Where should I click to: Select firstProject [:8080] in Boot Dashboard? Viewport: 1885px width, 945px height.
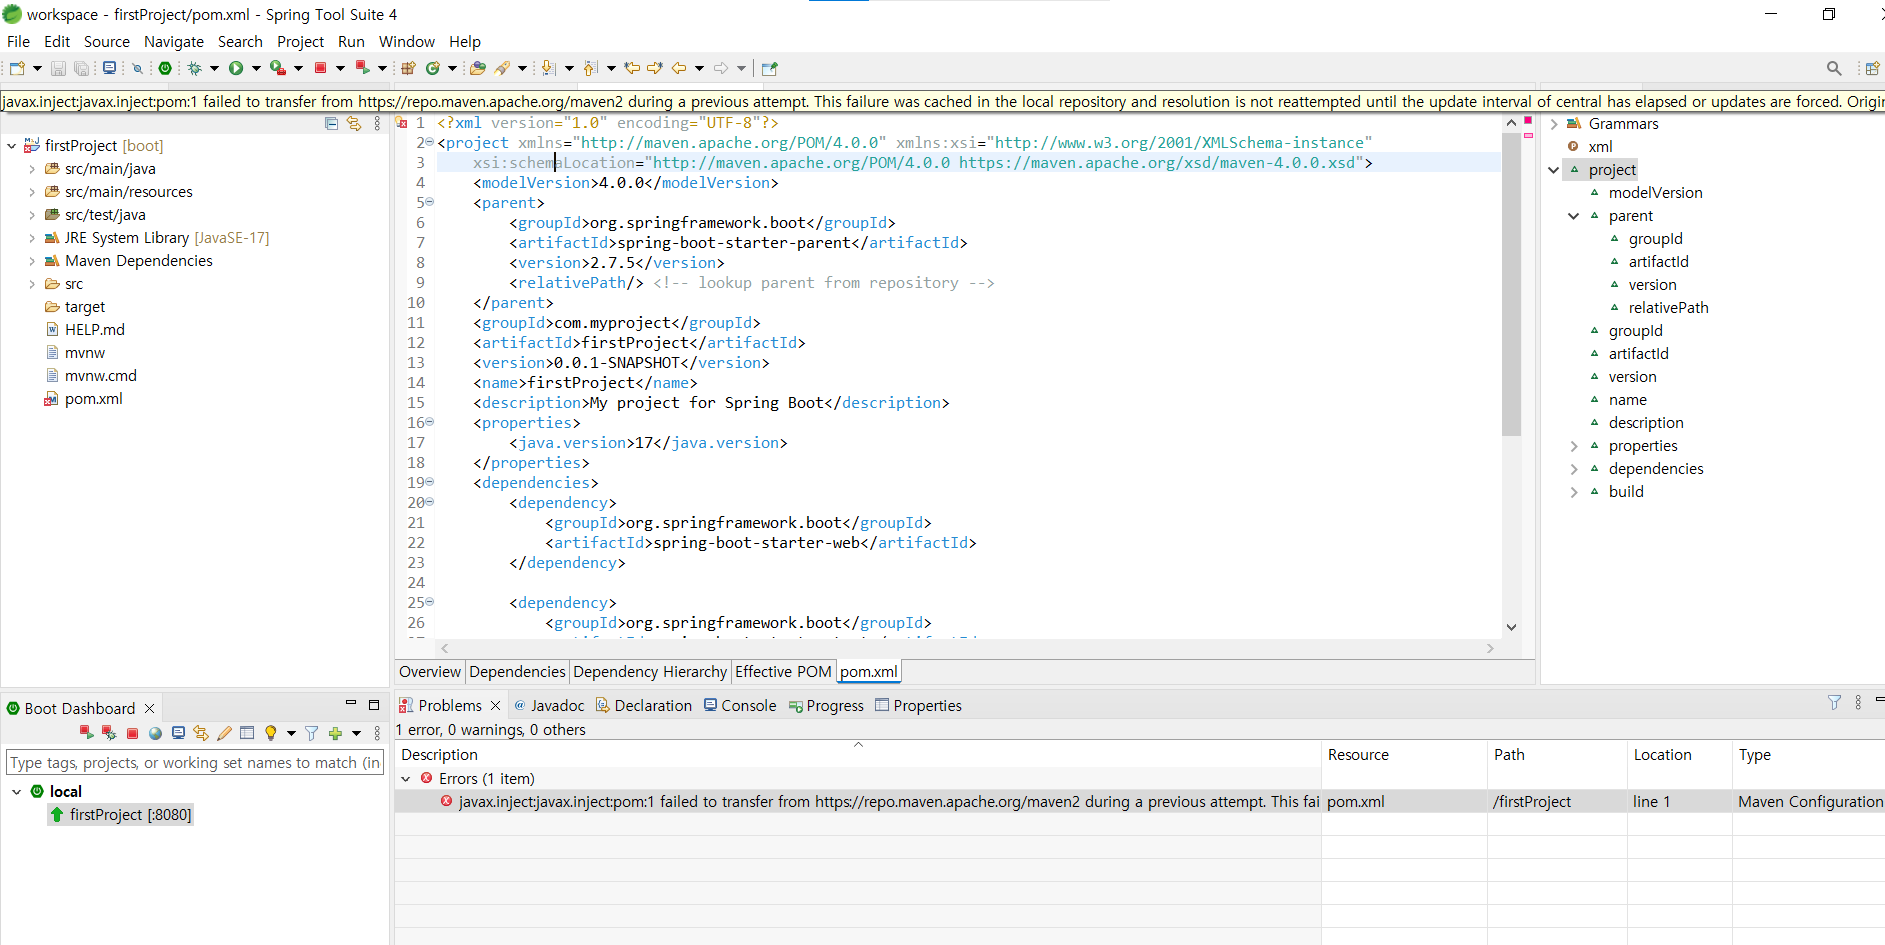pyautogui.click(x=121, y=815)
